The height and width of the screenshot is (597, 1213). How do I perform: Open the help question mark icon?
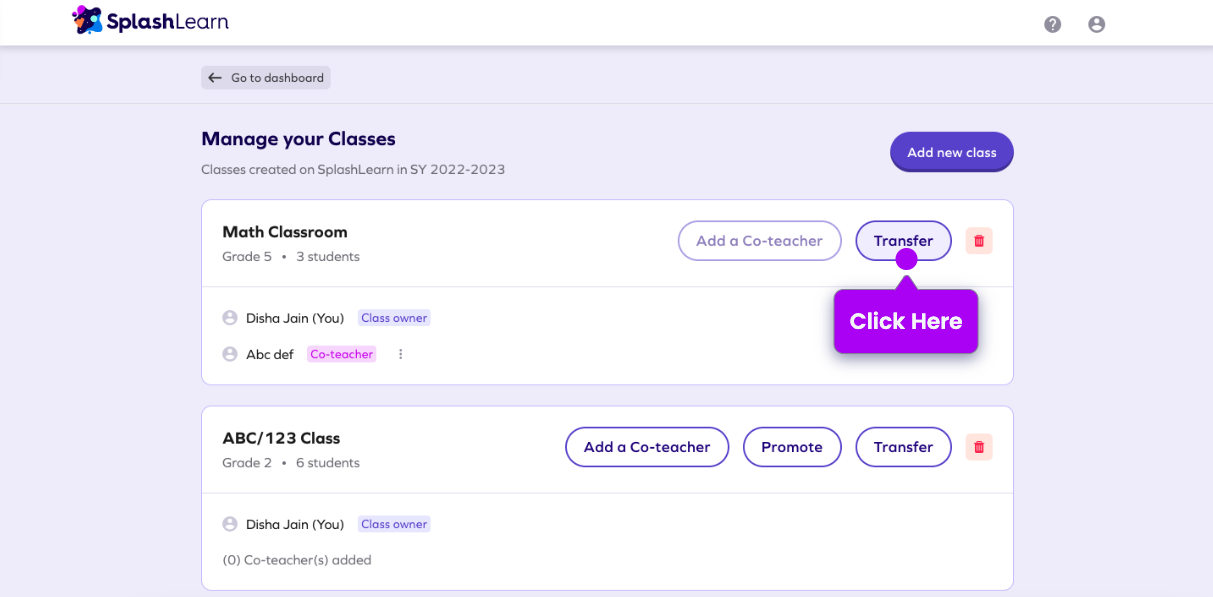click(1052, 24)
